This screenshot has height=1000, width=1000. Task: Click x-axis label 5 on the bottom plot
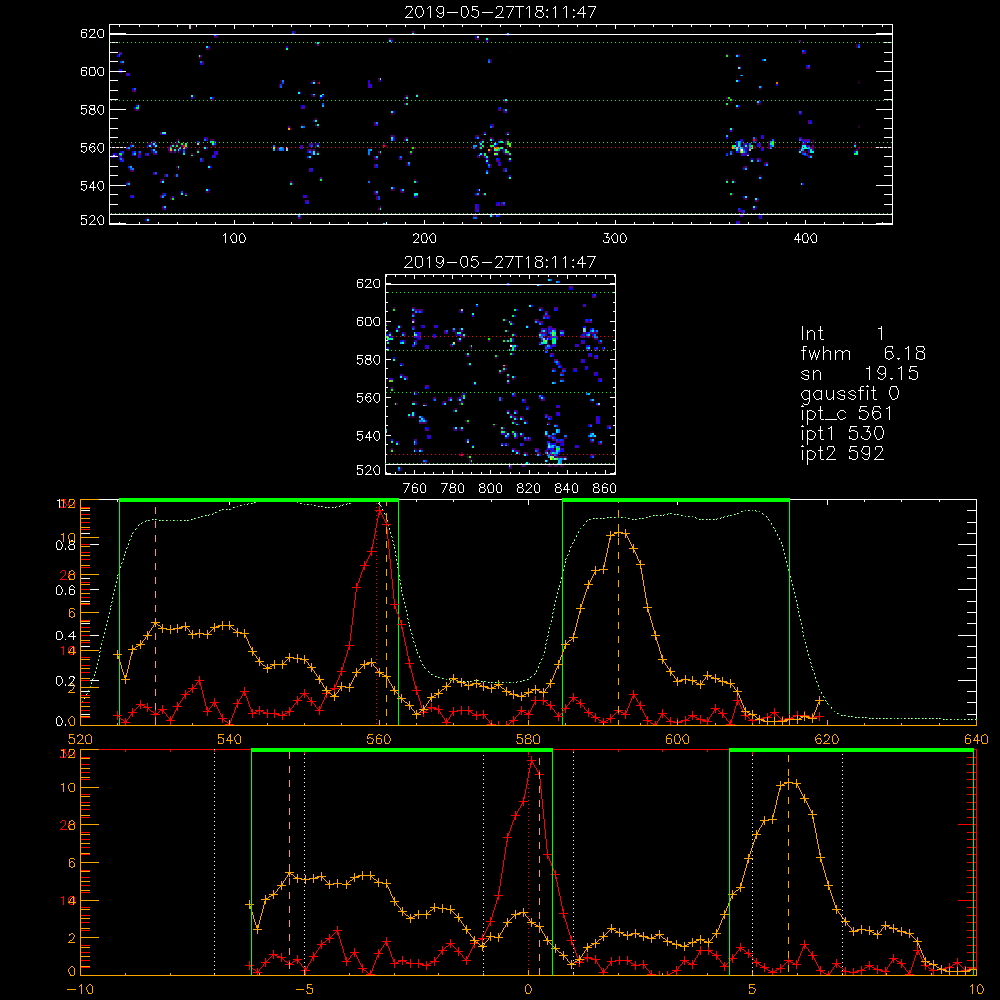point(753,990)
